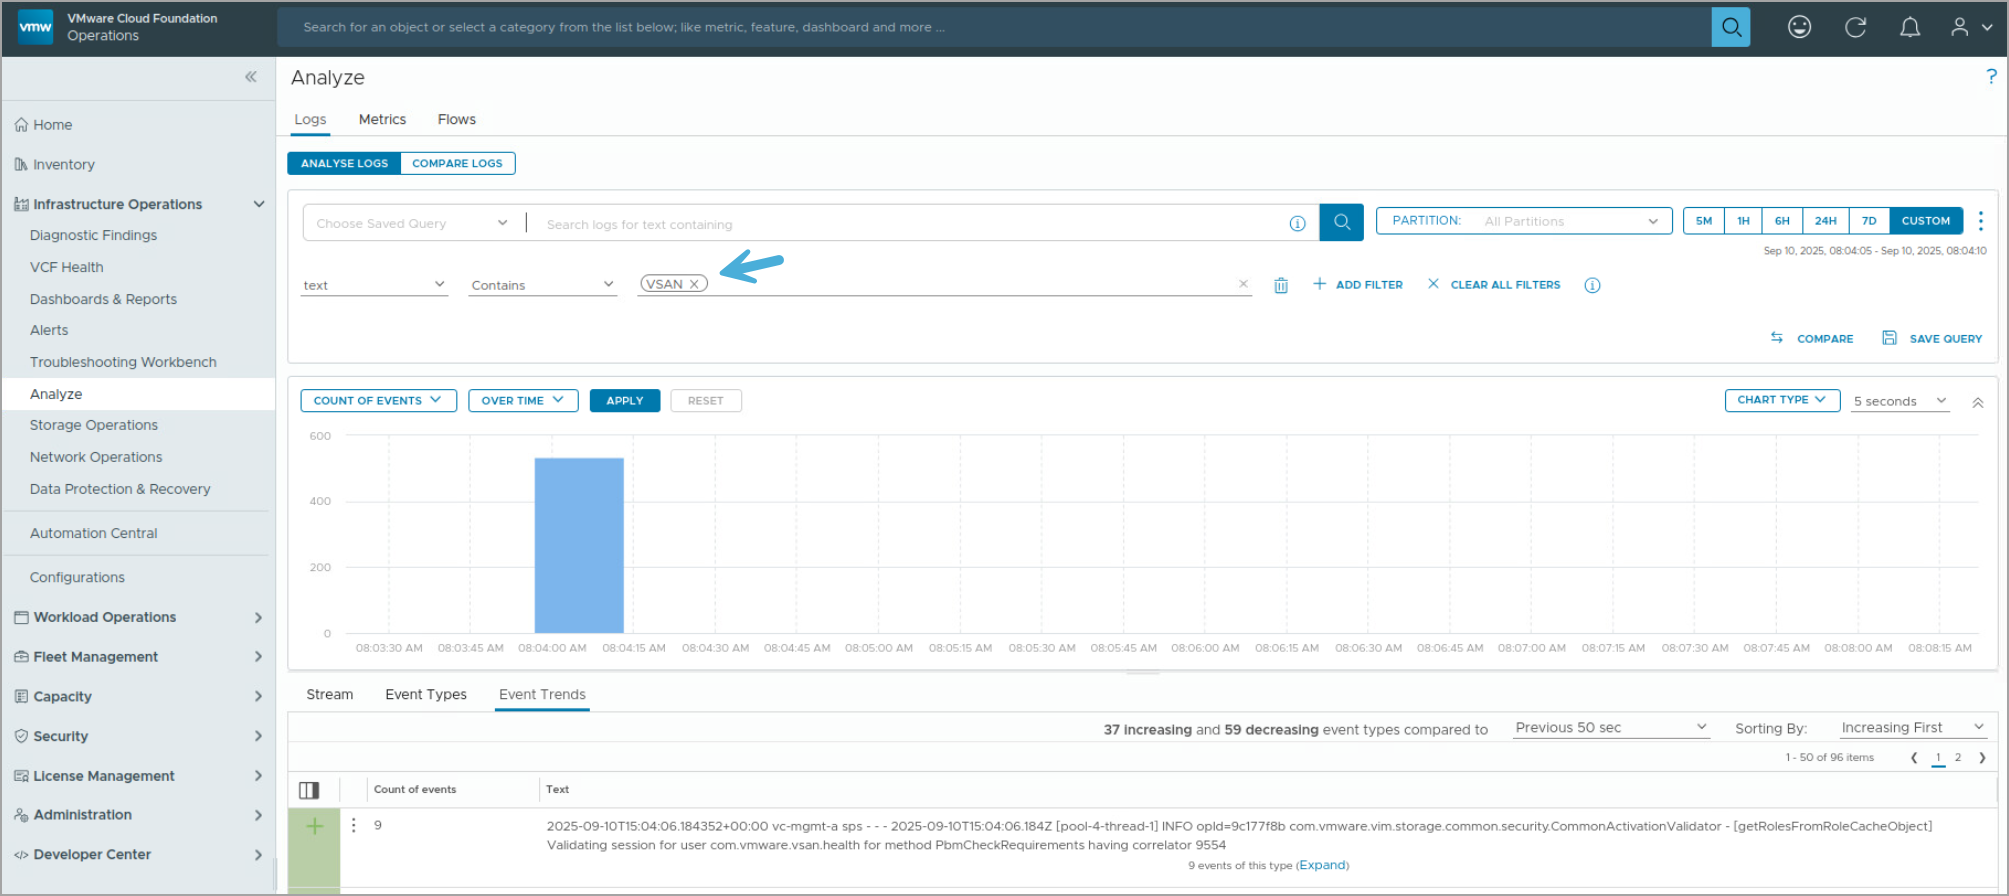Expand Workload Operations section
The height and width of the screenshot is (896, 2009).
click(258, 618)
